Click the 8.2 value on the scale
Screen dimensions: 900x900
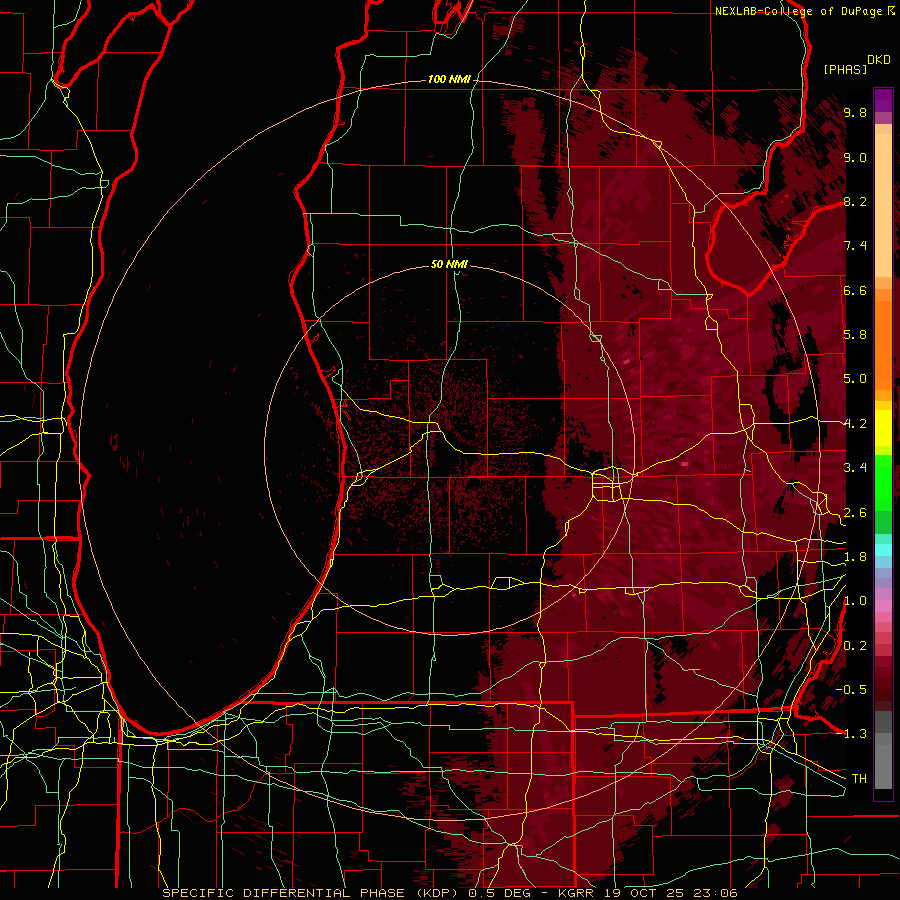click(x=855, y=201)
